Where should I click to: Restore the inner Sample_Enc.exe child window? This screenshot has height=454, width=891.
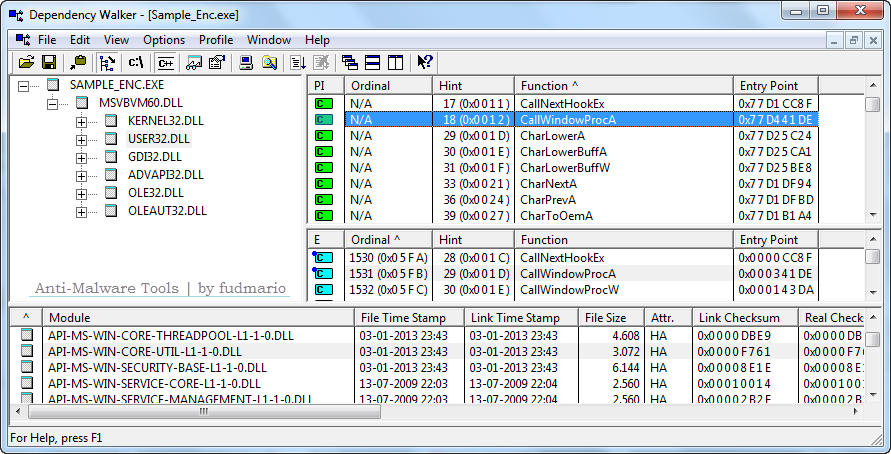coord(853,40)
